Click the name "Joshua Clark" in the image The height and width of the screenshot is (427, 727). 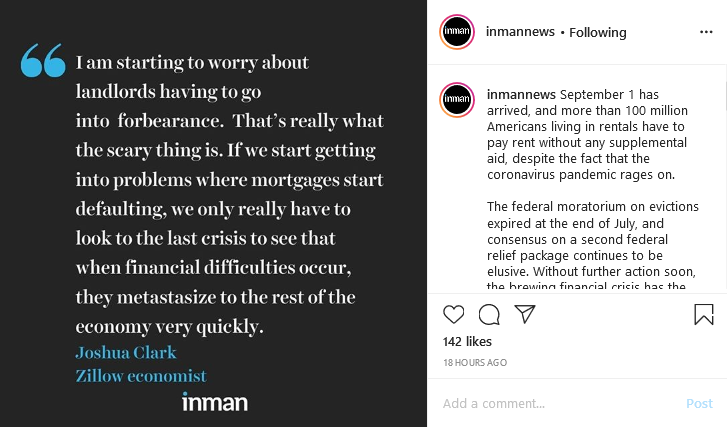[x=125, y=352]
